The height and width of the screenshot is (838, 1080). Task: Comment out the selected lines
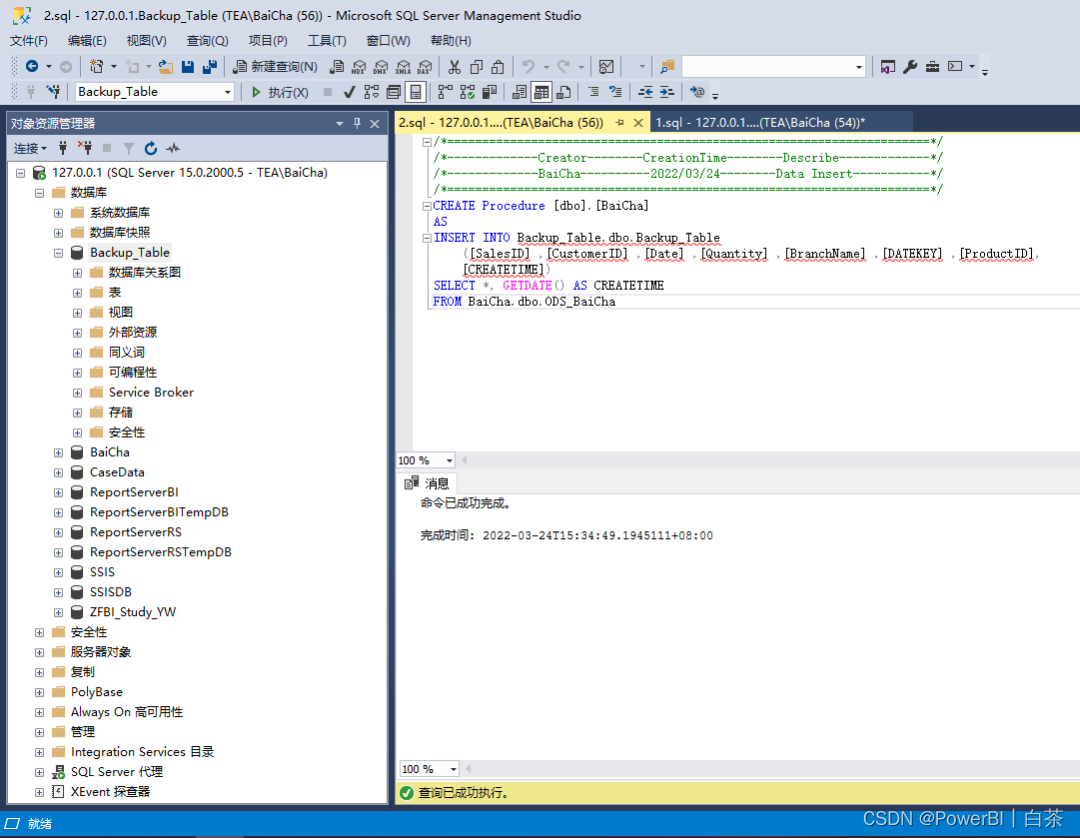(593, 92)
